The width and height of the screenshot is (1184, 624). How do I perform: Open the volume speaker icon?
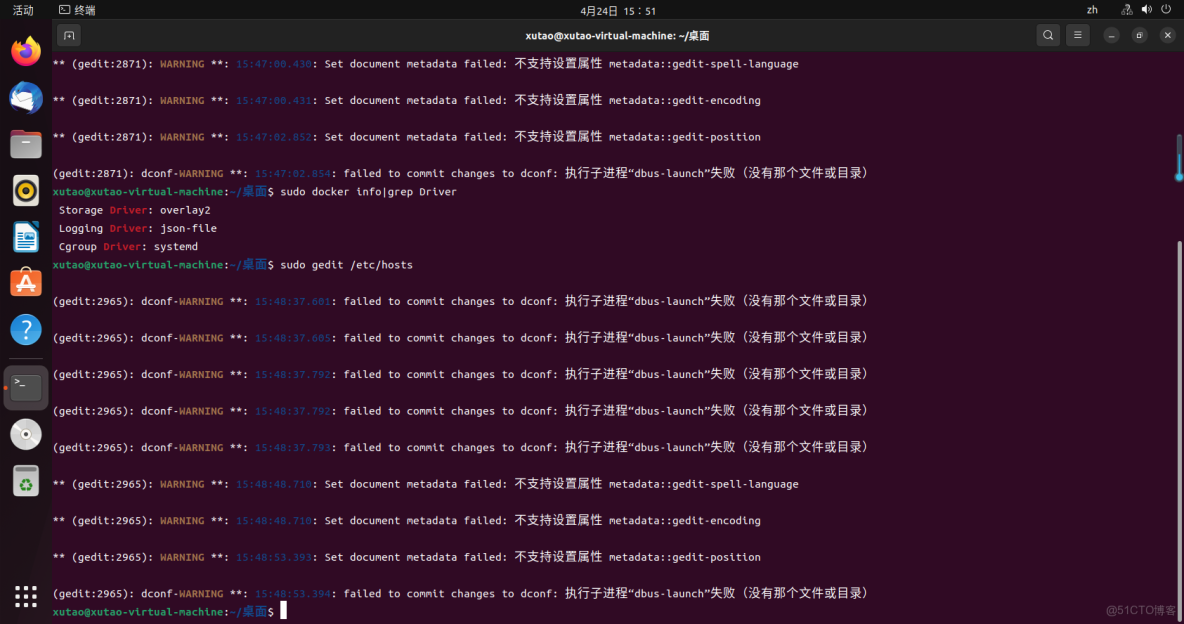(1146, 10)
